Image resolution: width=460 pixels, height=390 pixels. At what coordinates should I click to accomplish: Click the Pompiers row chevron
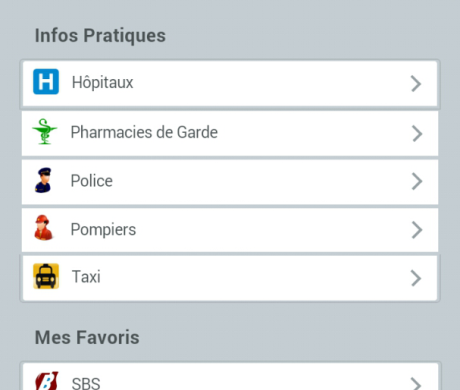click(417, 230)
